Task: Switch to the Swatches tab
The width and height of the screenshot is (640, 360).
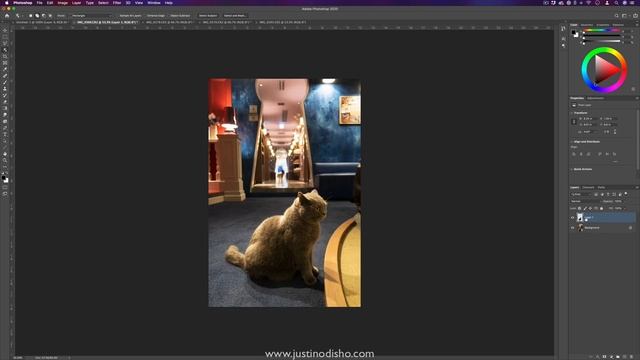Action: [587, 25]
